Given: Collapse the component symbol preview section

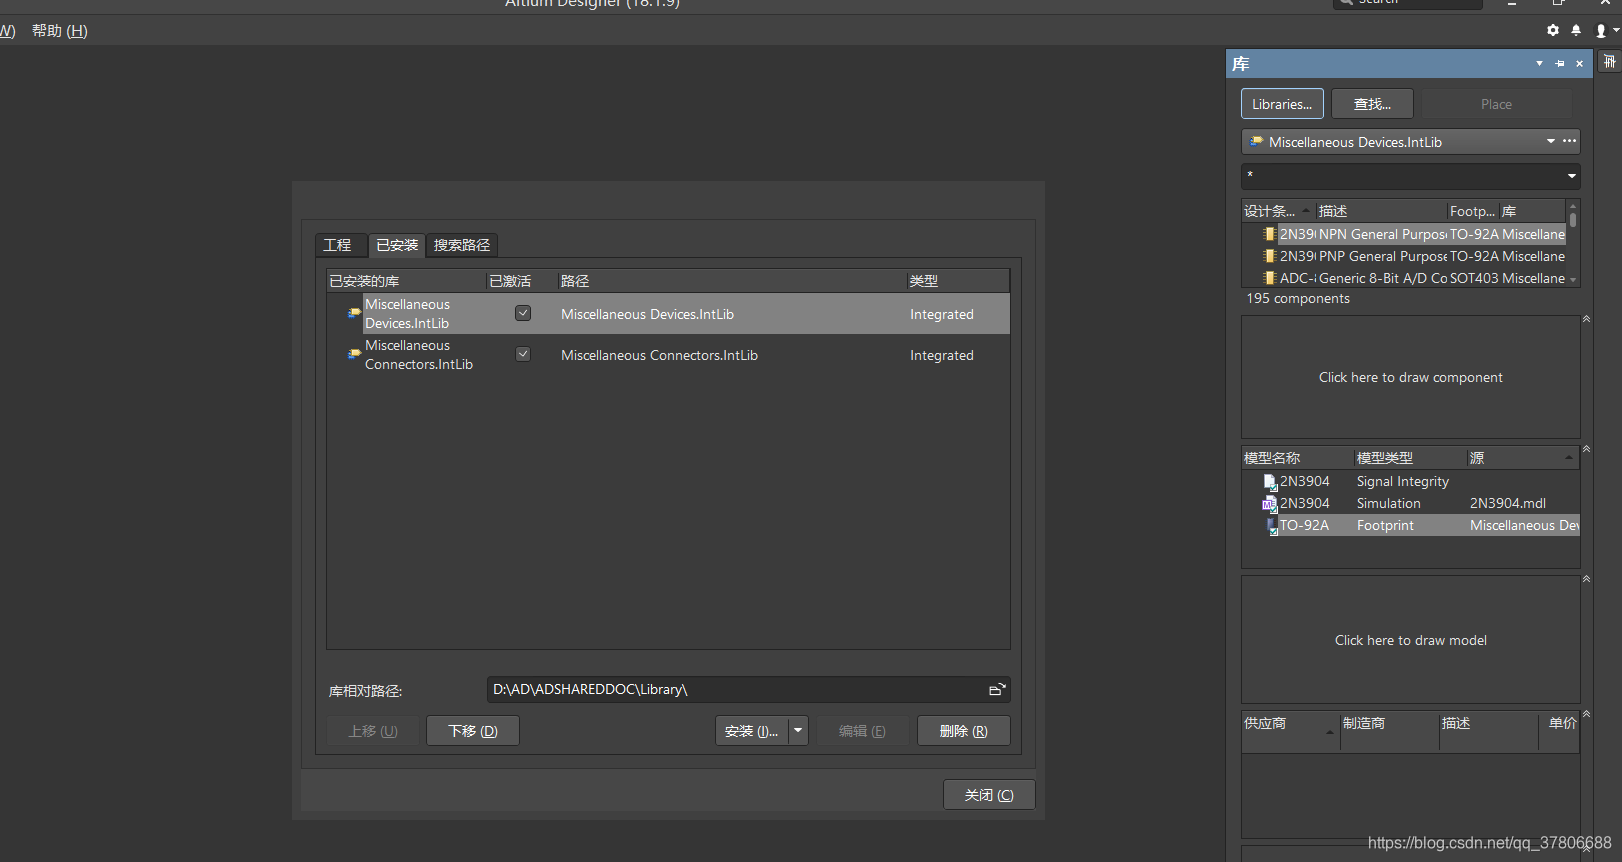Looking at the screenshot, I should pos(1586,319).
